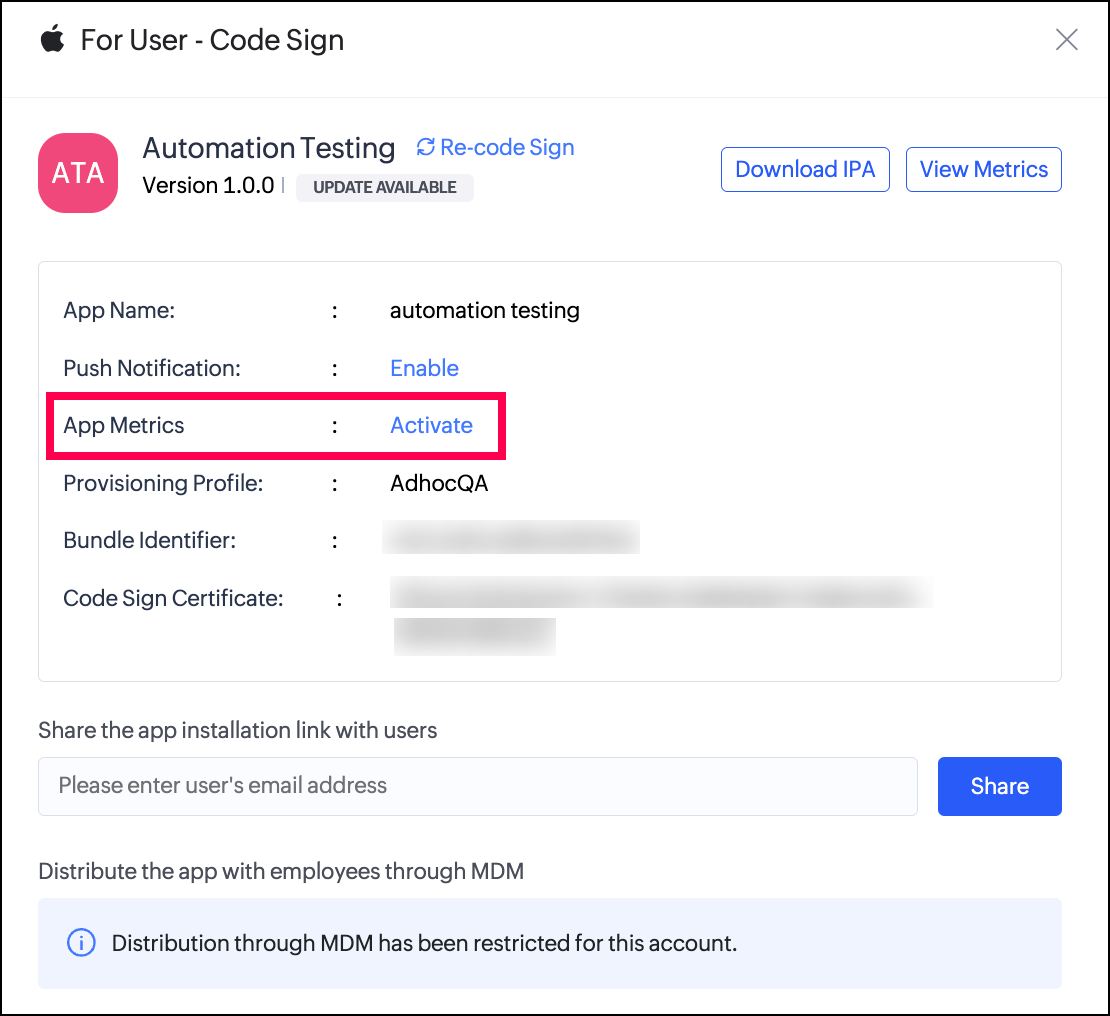Close the Code Sign dialog

pyautogui.click(x=1067, y=40)
